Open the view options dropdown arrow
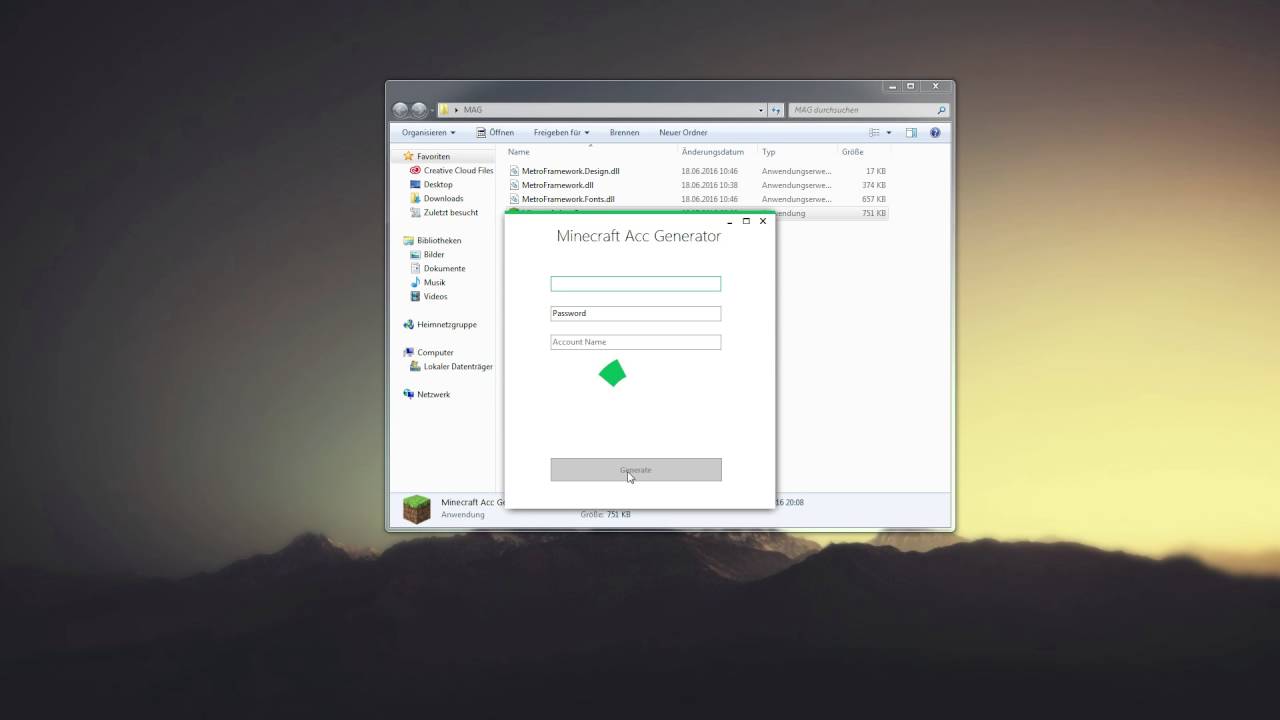Viewport: 1280px width, 720px height. coord(888,132)
